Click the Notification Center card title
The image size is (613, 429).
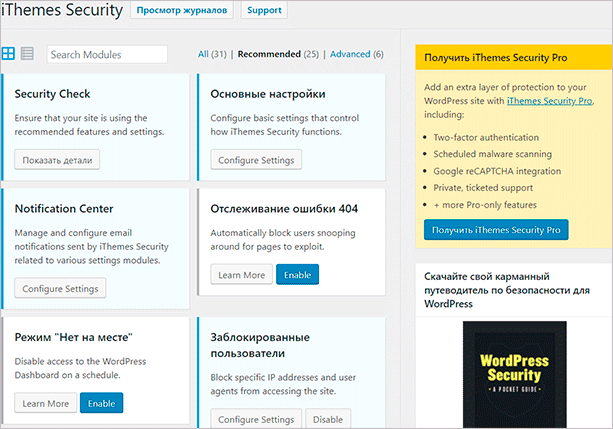[64, 208]
